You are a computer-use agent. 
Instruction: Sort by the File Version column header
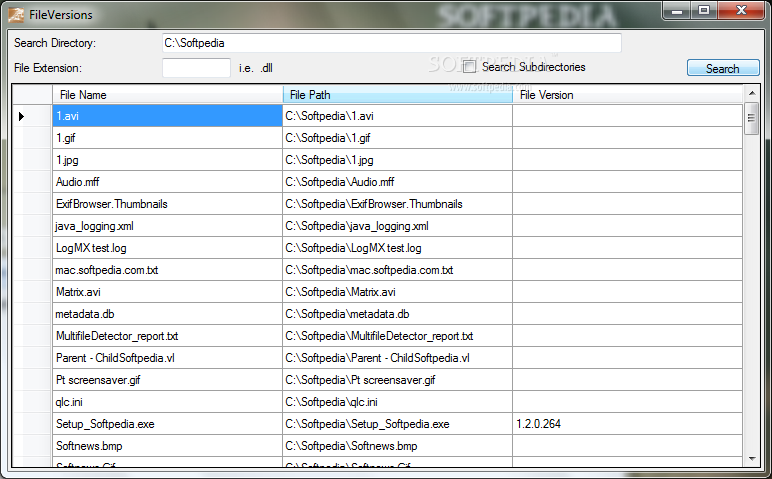coord(627,95)
